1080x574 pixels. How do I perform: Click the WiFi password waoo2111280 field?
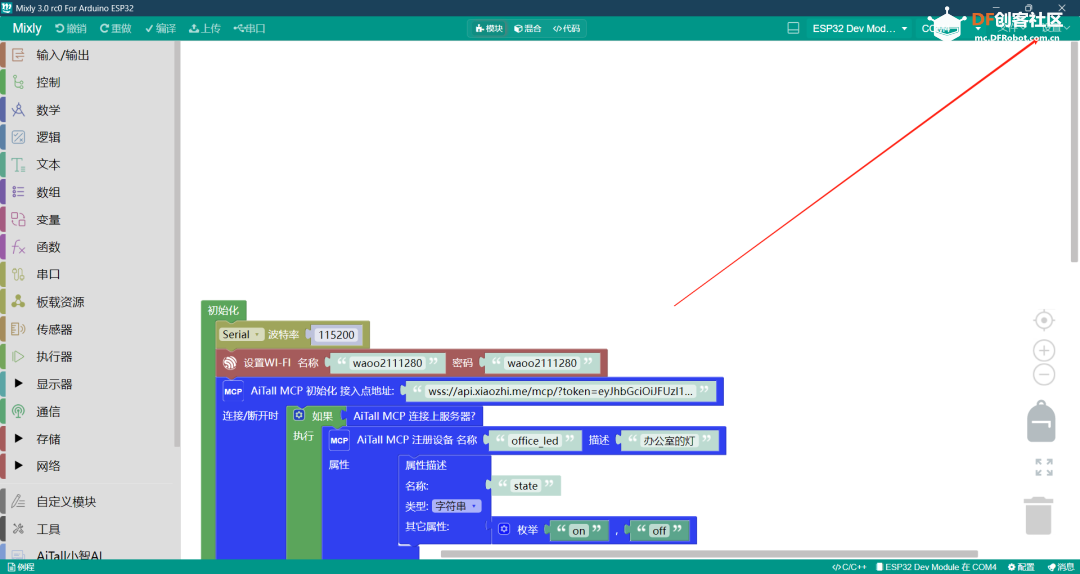pos(541,362)
